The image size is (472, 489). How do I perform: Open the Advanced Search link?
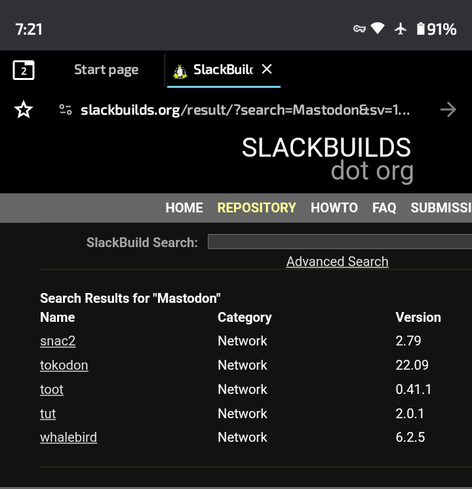(337, 261)
